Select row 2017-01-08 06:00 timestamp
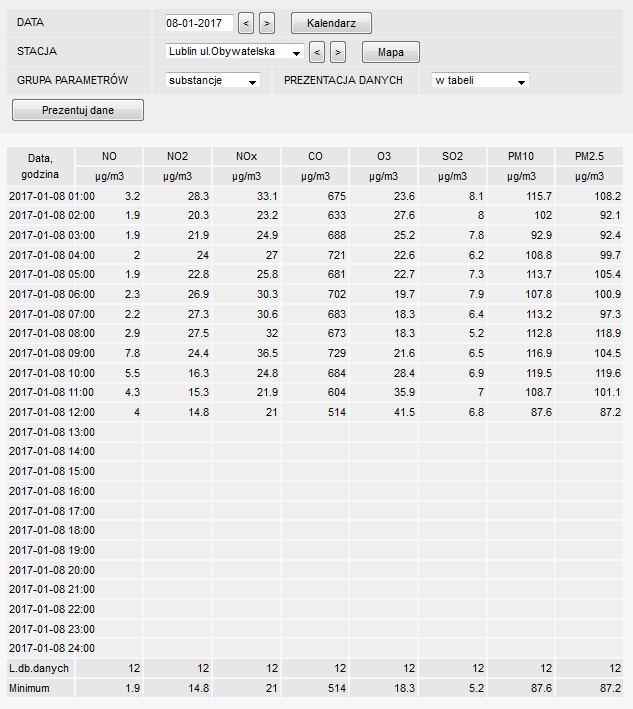Screen dimensions: 633x709 pos(52,294)
